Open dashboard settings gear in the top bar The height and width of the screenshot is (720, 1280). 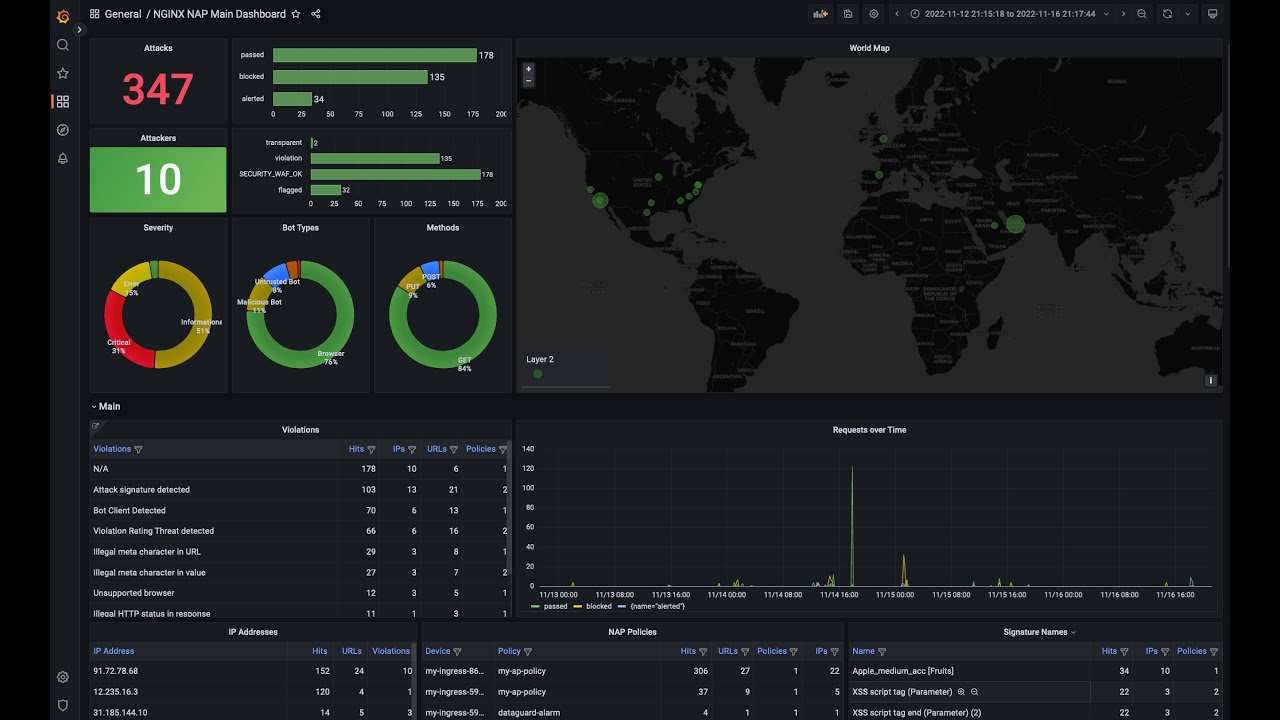[x=874, y=14]
